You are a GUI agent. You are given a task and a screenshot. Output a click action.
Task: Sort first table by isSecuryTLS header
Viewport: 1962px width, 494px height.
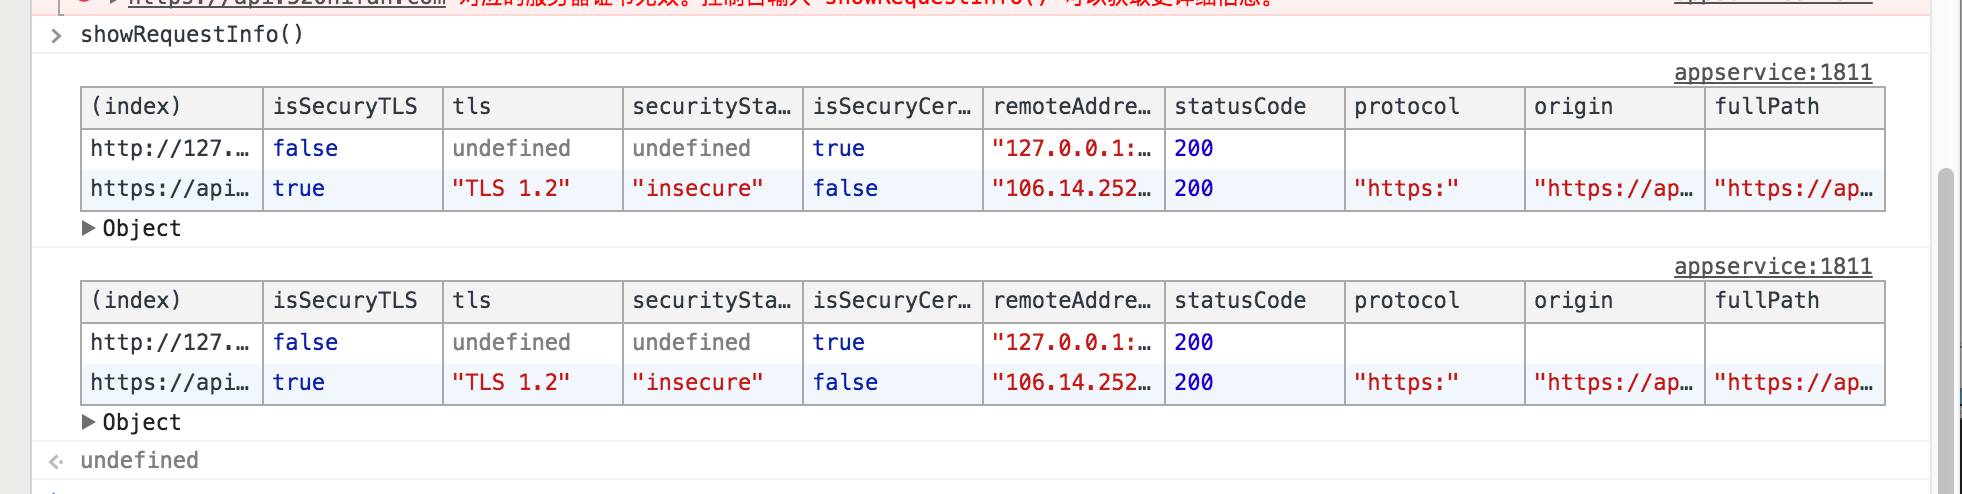coord(345,107)
